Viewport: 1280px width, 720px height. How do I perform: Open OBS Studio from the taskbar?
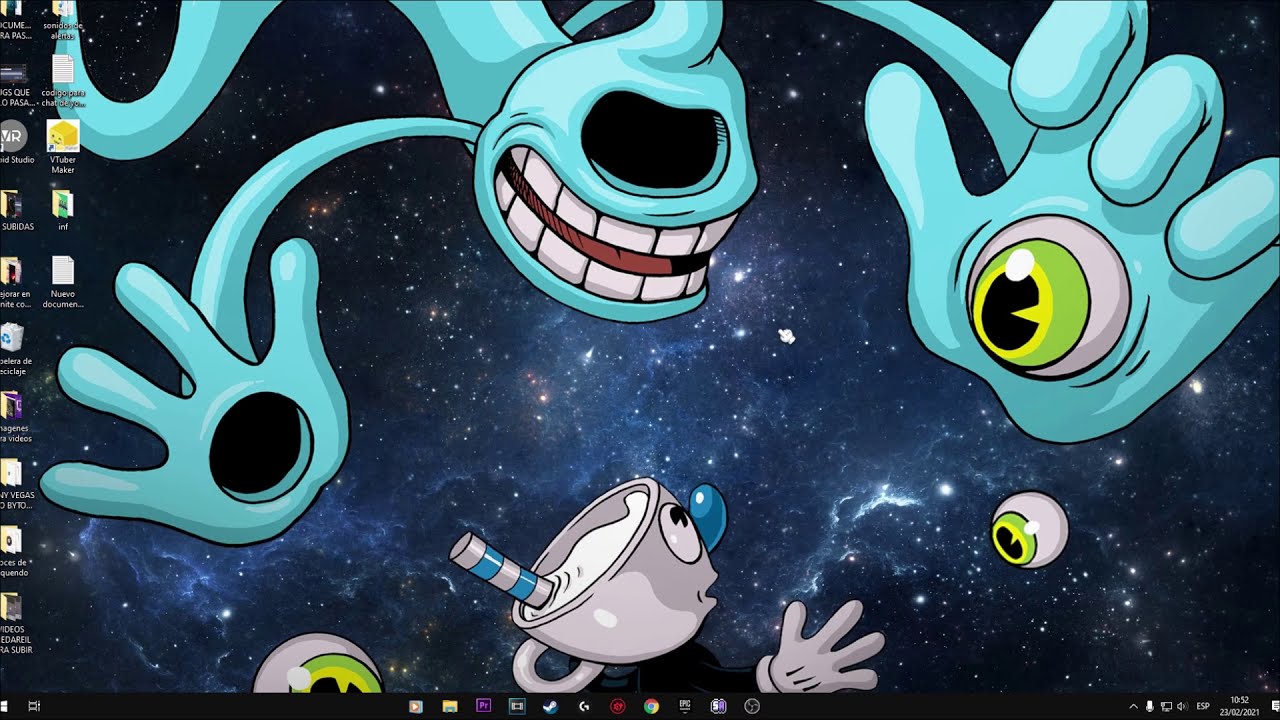coord(751,706)
